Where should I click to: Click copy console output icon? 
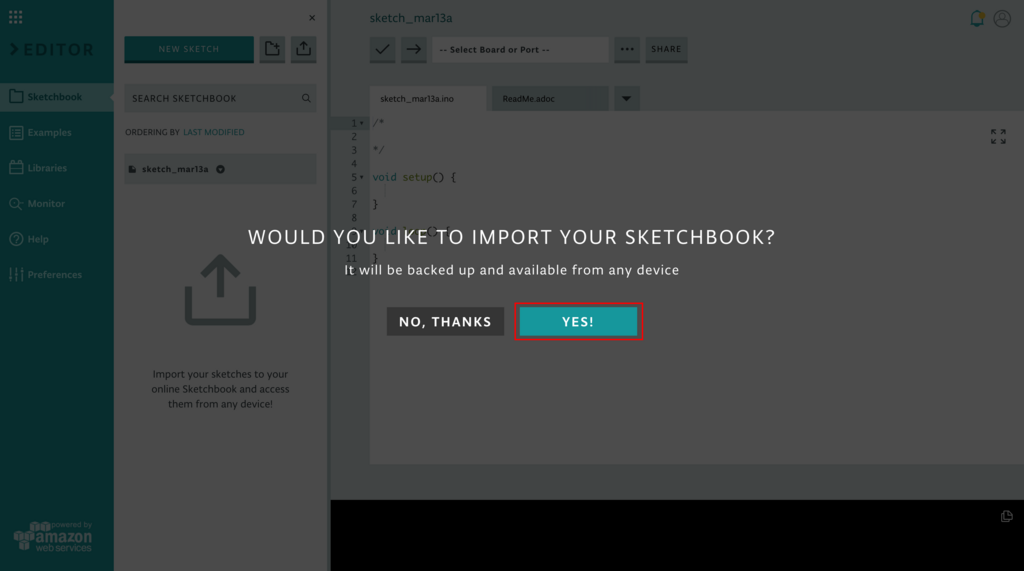(1006, 516)
